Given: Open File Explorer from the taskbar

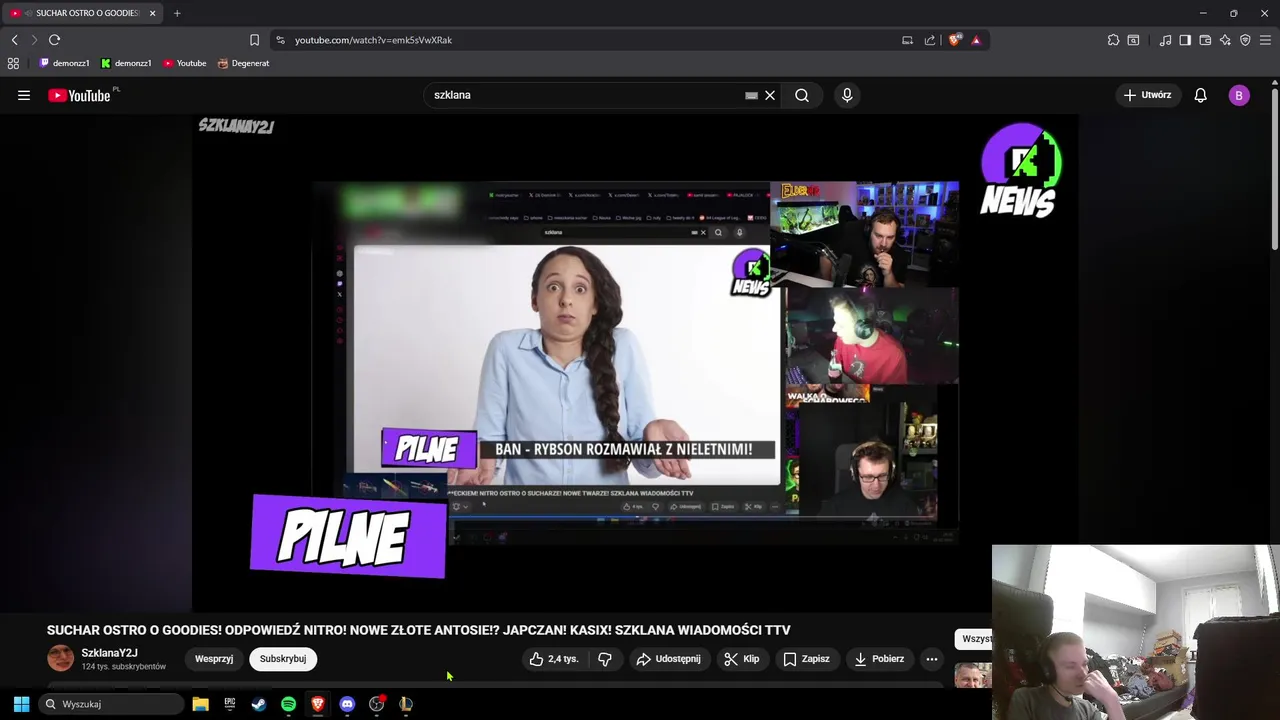Looking at the screenshot, I should pyautogui.click(x=200, y=704).
